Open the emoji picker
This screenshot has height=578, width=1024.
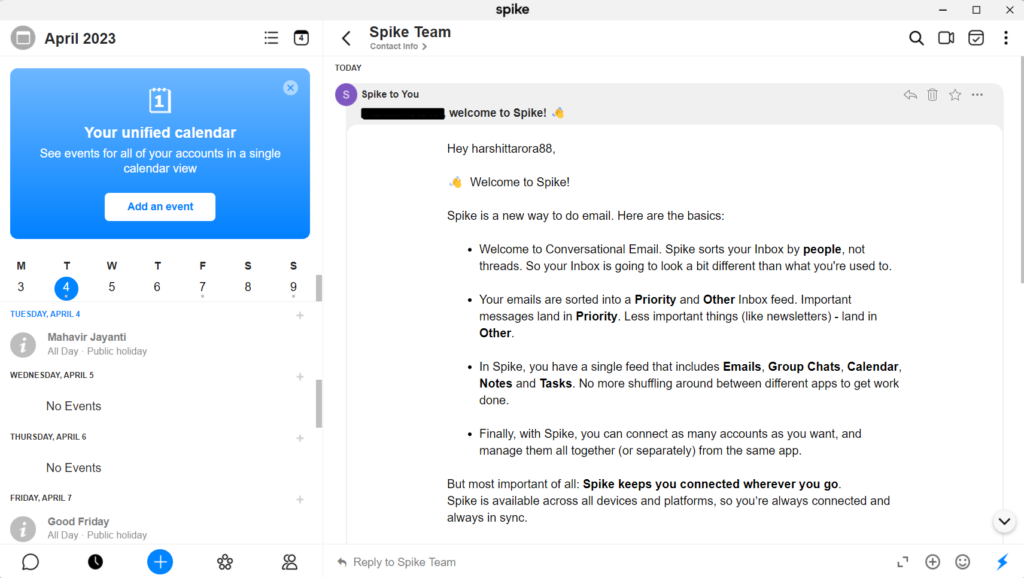(x=963, y=562)
